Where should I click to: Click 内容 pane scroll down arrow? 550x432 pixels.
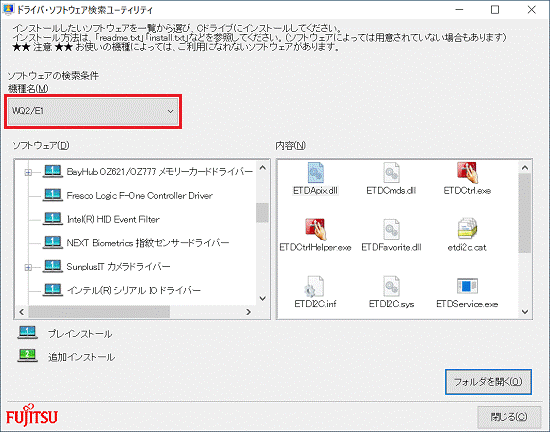click(525, 311)
